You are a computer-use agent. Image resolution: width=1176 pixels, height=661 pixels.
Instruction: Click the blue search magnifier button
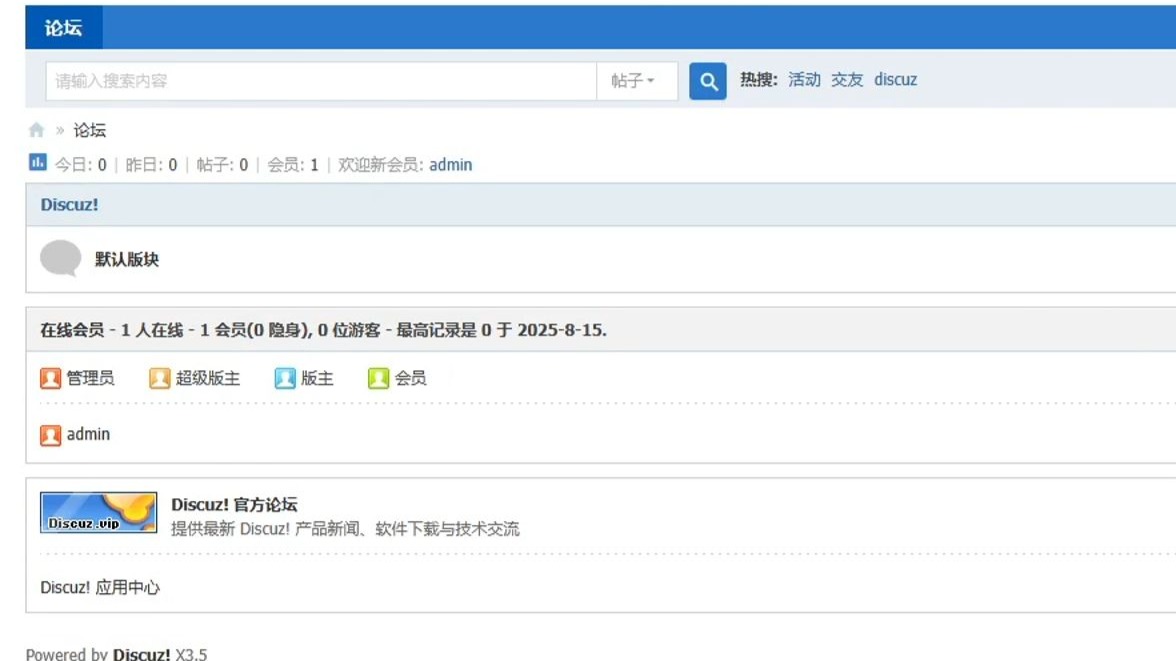(x=707, y=81)
